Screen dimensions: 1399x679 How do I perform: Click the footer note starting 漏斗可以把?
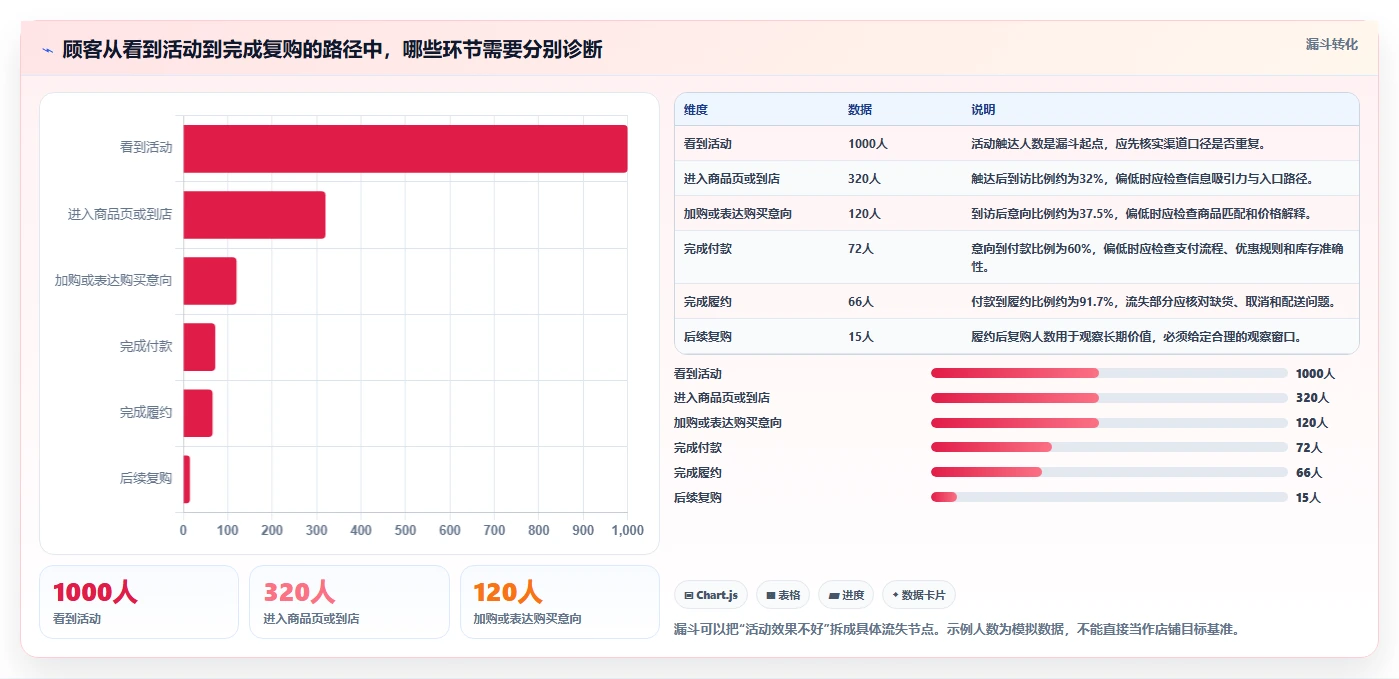click(x=957, y=630)
